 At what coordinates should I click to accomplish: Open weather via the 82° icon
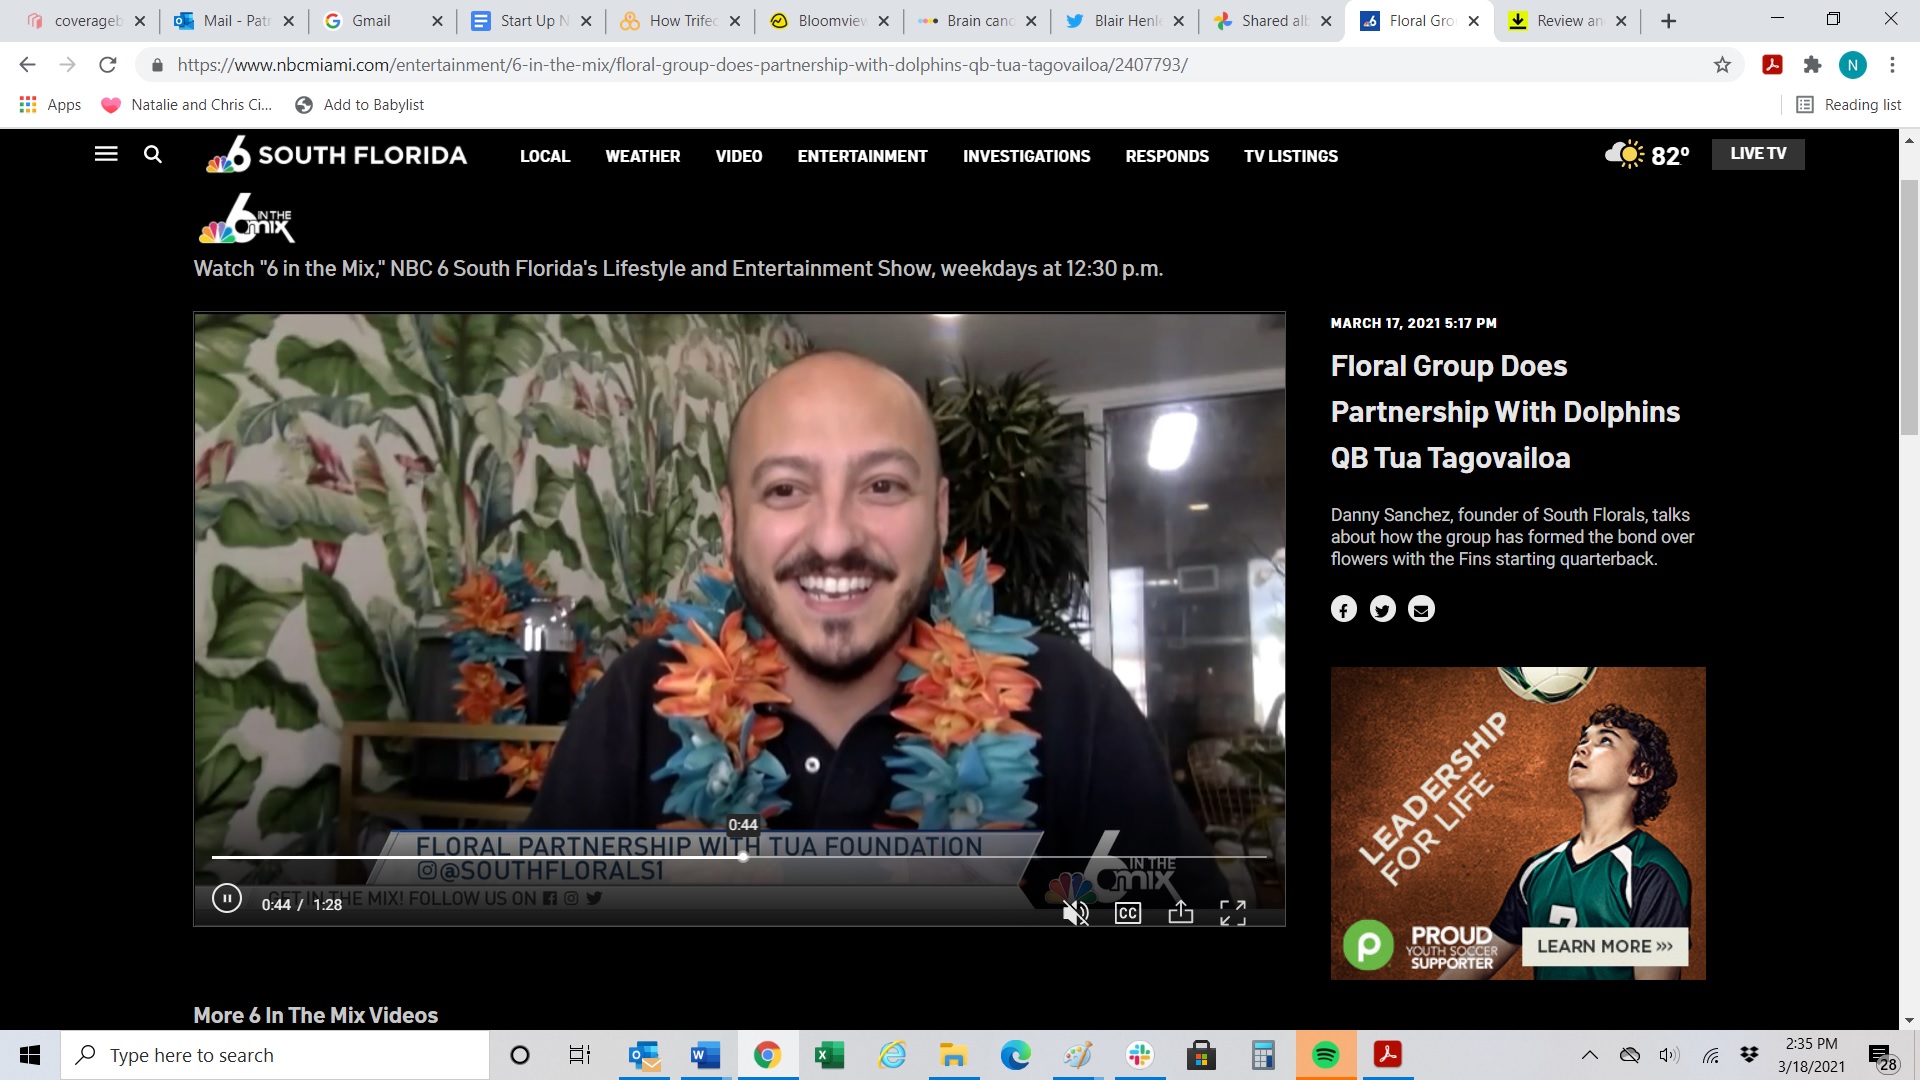(x=1647, y=155)
